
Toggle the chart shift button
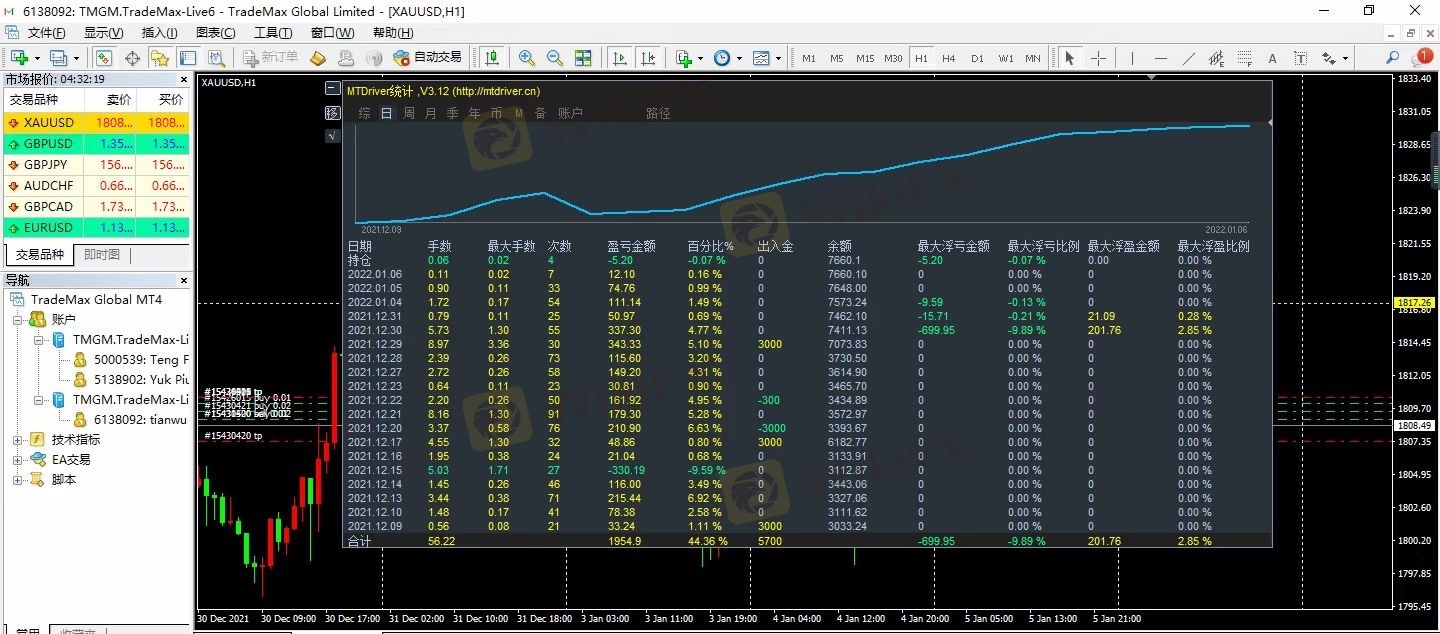[648, 58]
